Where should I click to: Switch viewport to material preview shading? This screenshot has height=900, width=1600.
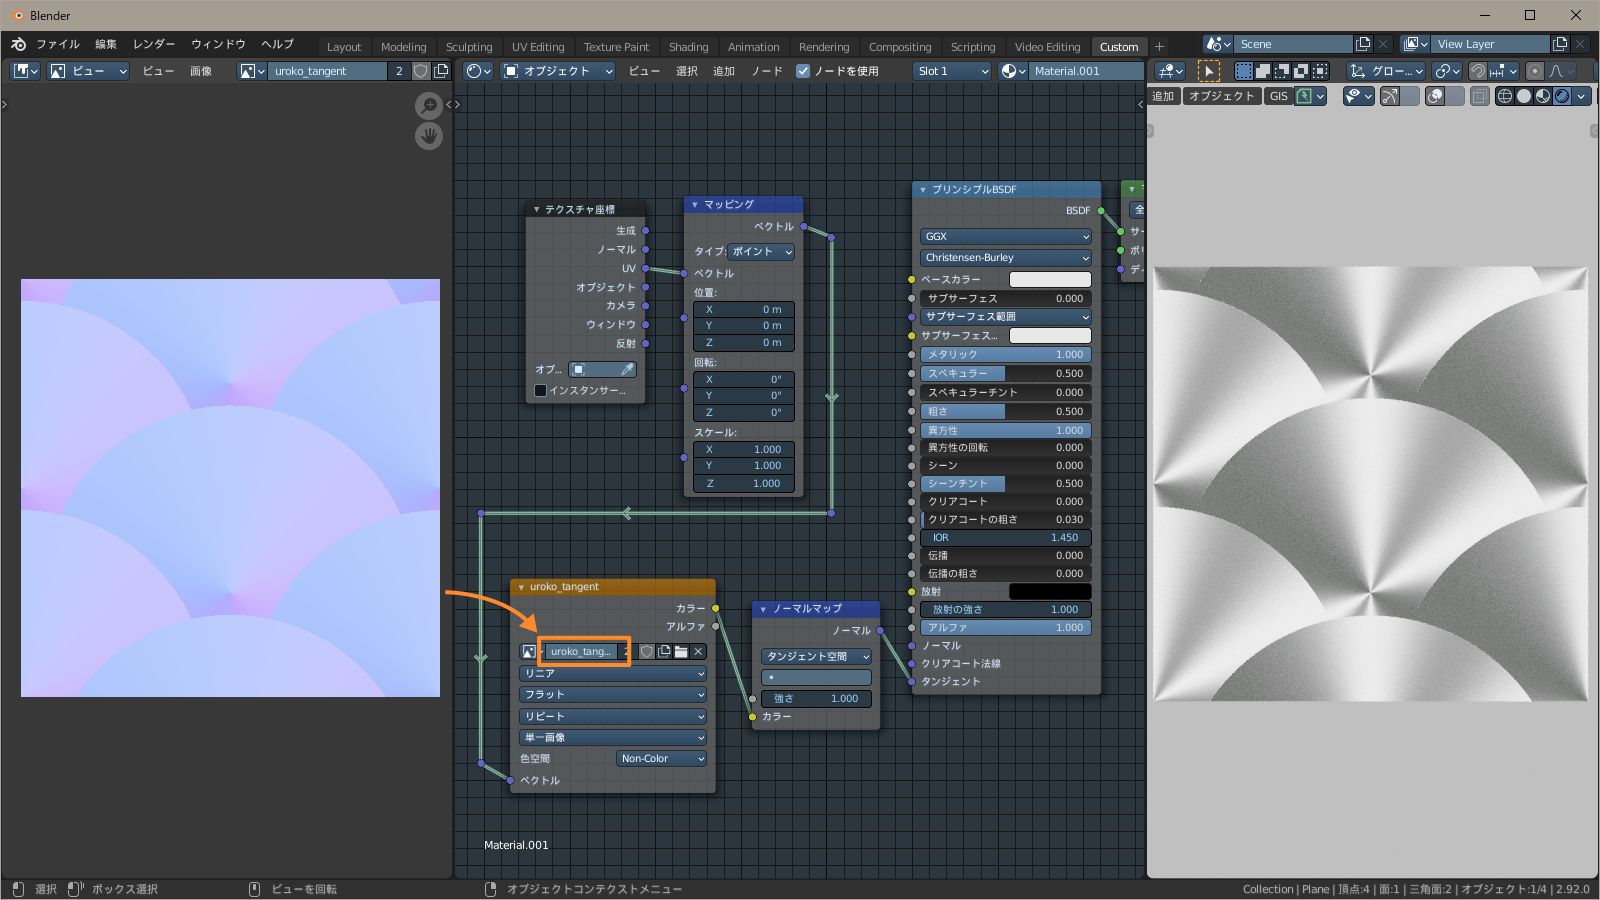1543,96
